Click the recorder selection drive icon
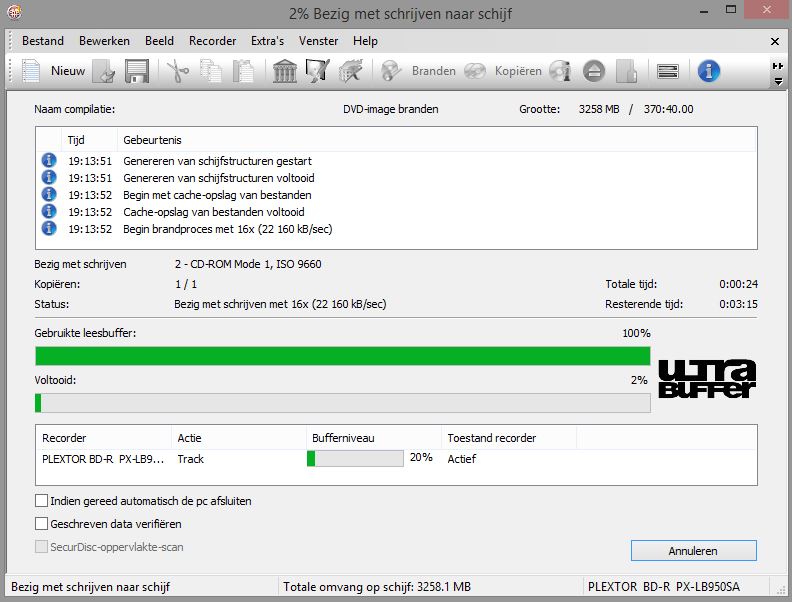Image resolution: width=792 pixels, height=602 pixels. (668, 71)
